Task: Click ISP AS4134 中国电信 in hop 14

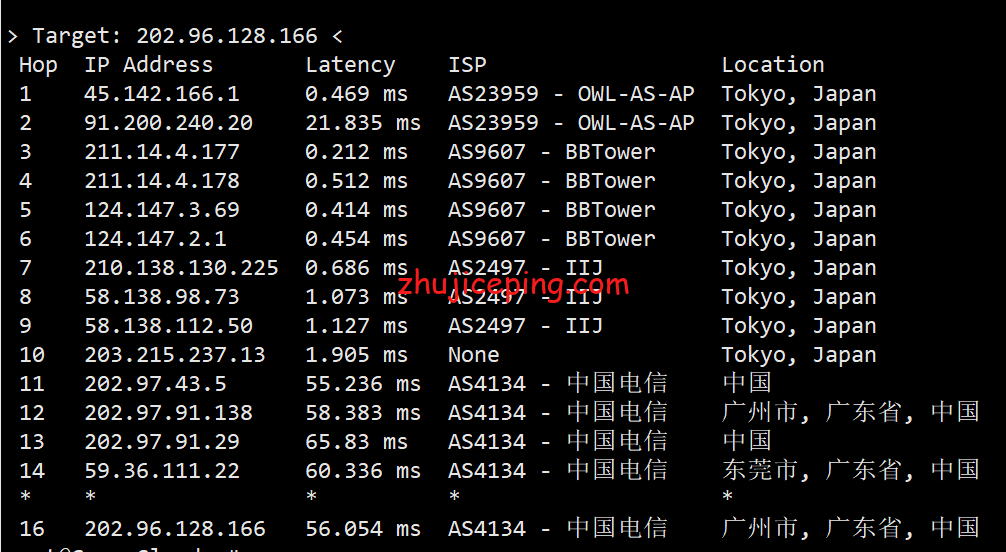Action: pos(558,470)
